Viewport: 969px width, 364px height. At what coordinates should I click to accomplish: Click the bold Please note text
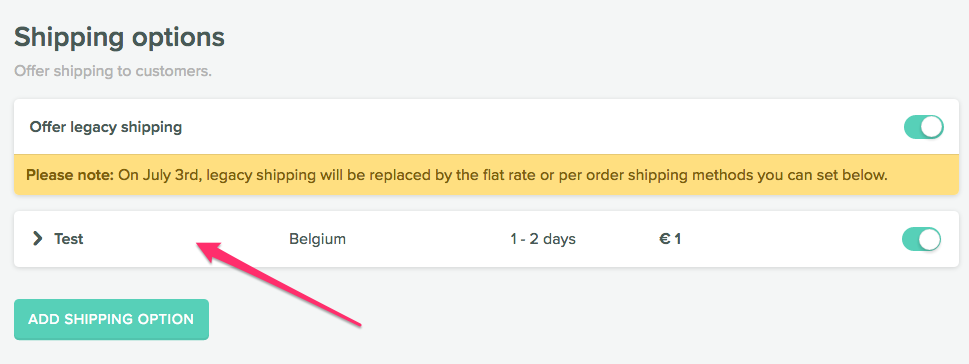click(70, 176)
